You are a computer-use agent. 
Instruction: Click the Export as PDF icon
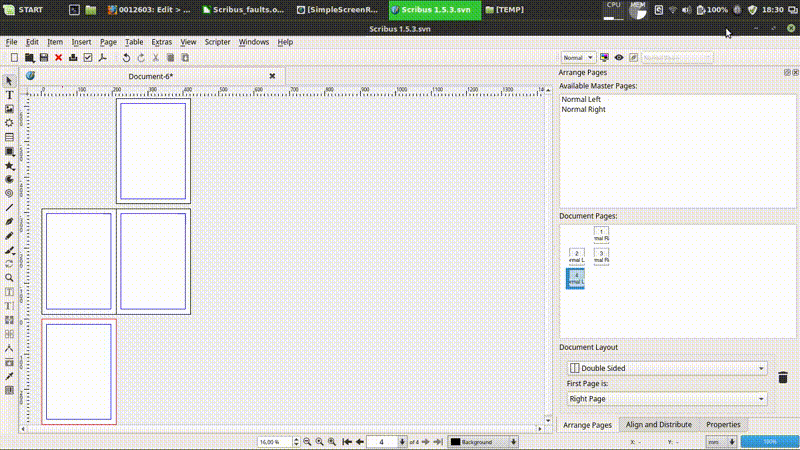(x=102, y=58)
